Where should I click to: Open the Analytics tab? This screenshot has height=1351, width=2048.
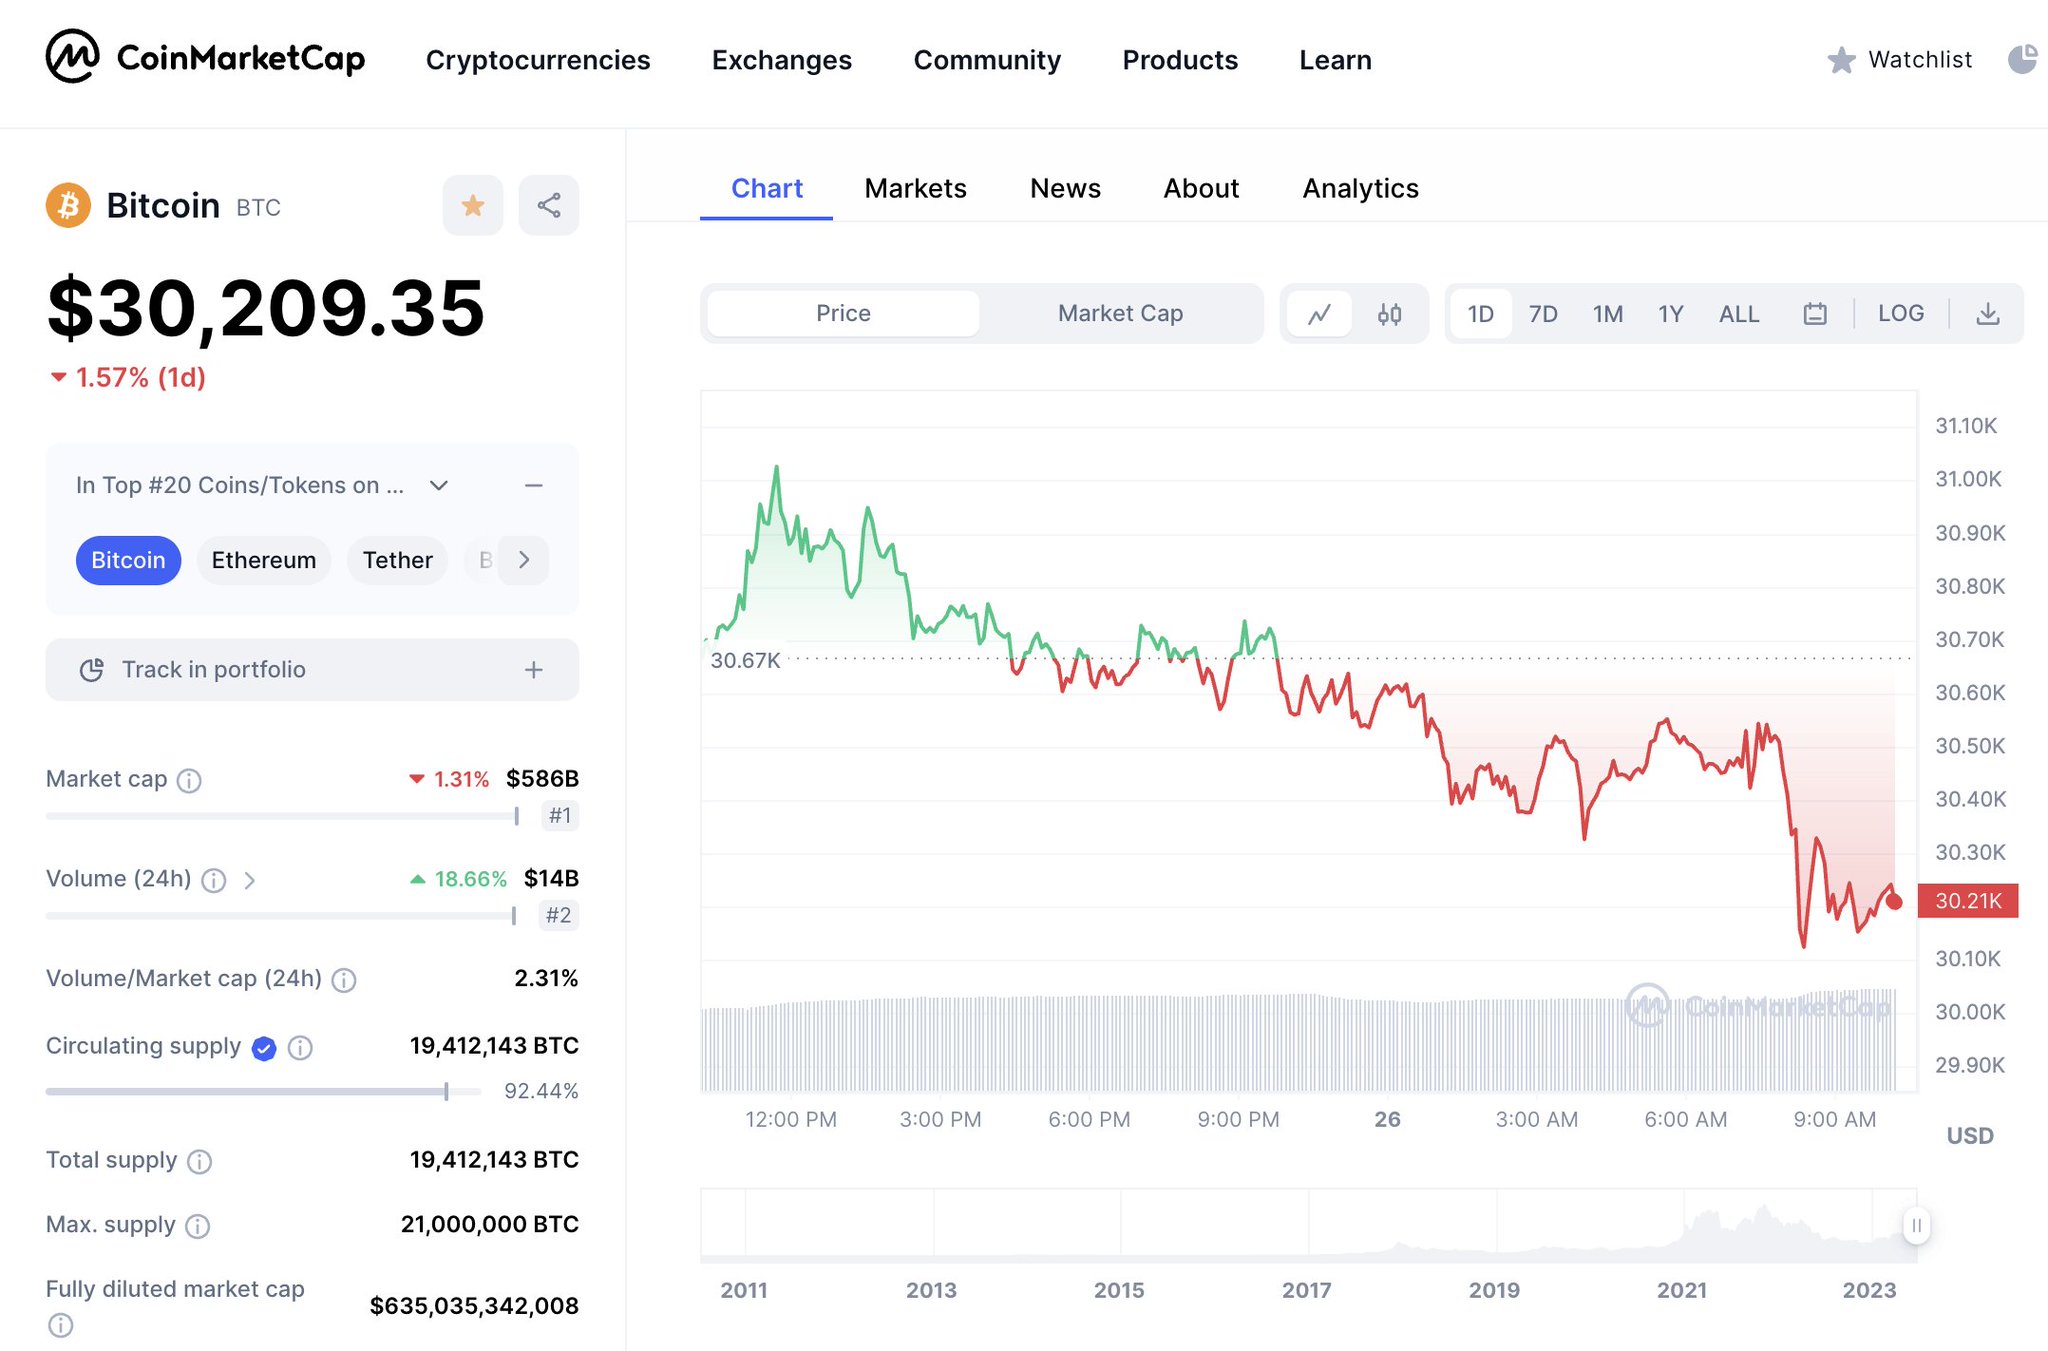(1361, 189)
